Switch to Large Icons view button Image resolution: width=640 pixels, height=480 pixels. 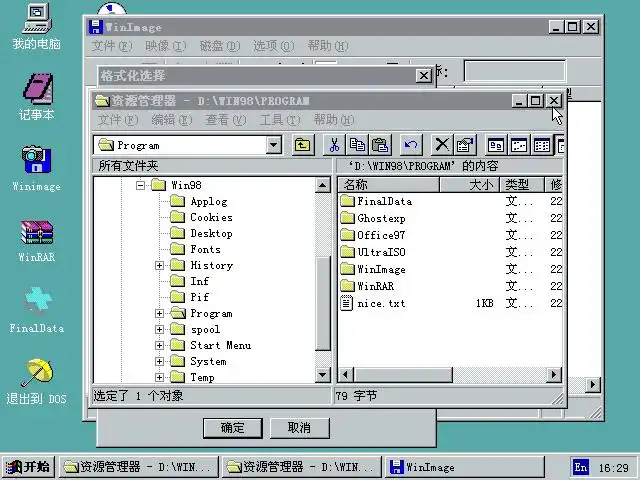[496, 145]
